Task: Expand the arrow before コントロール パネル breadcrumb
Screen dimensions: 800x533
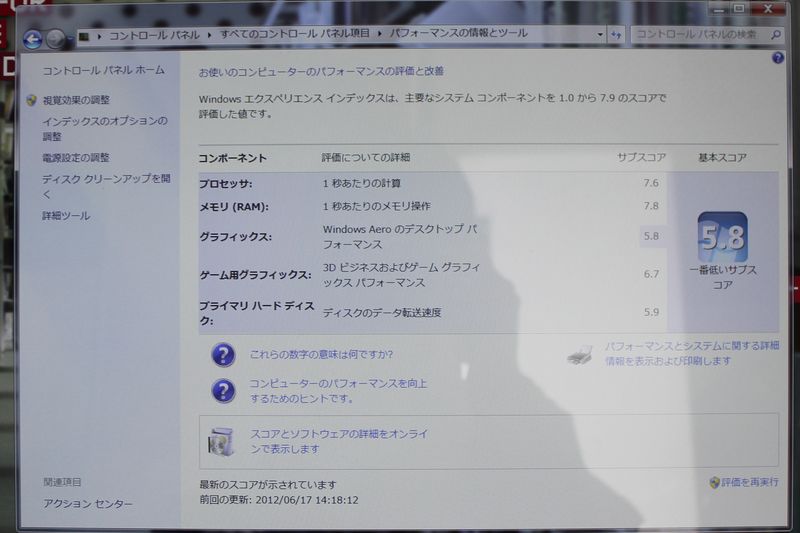Action: click(99, 36)
